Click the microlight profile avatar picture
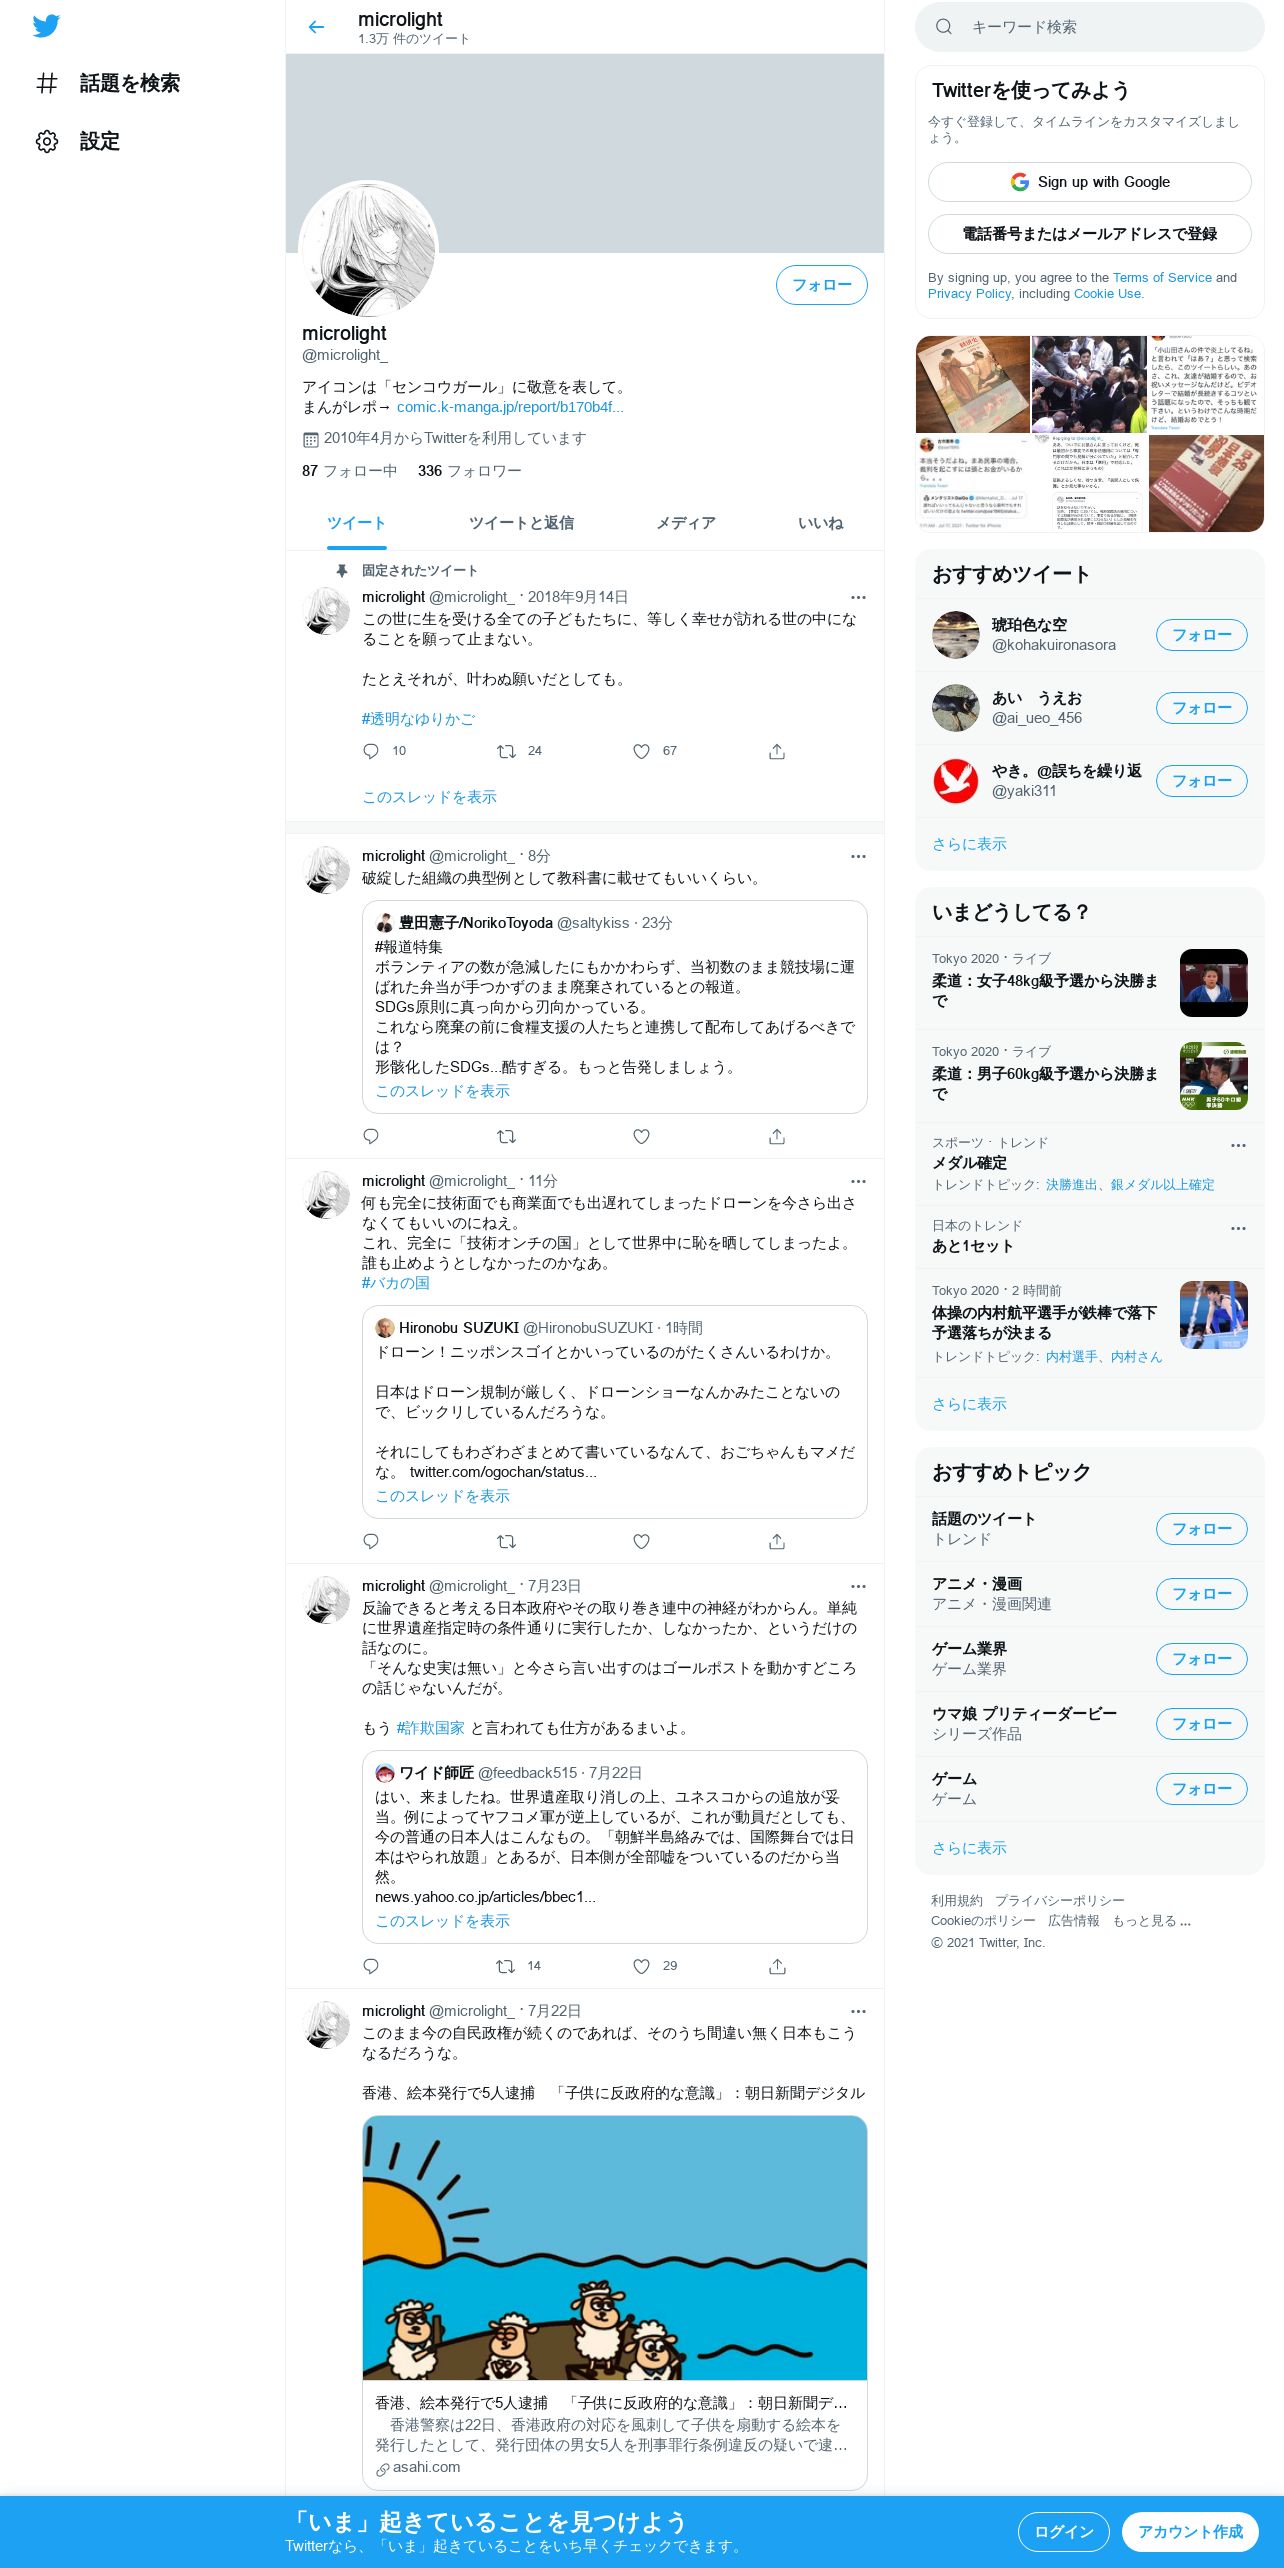This screenshot has width=1284, height=2568. click(x=369, y=250)
